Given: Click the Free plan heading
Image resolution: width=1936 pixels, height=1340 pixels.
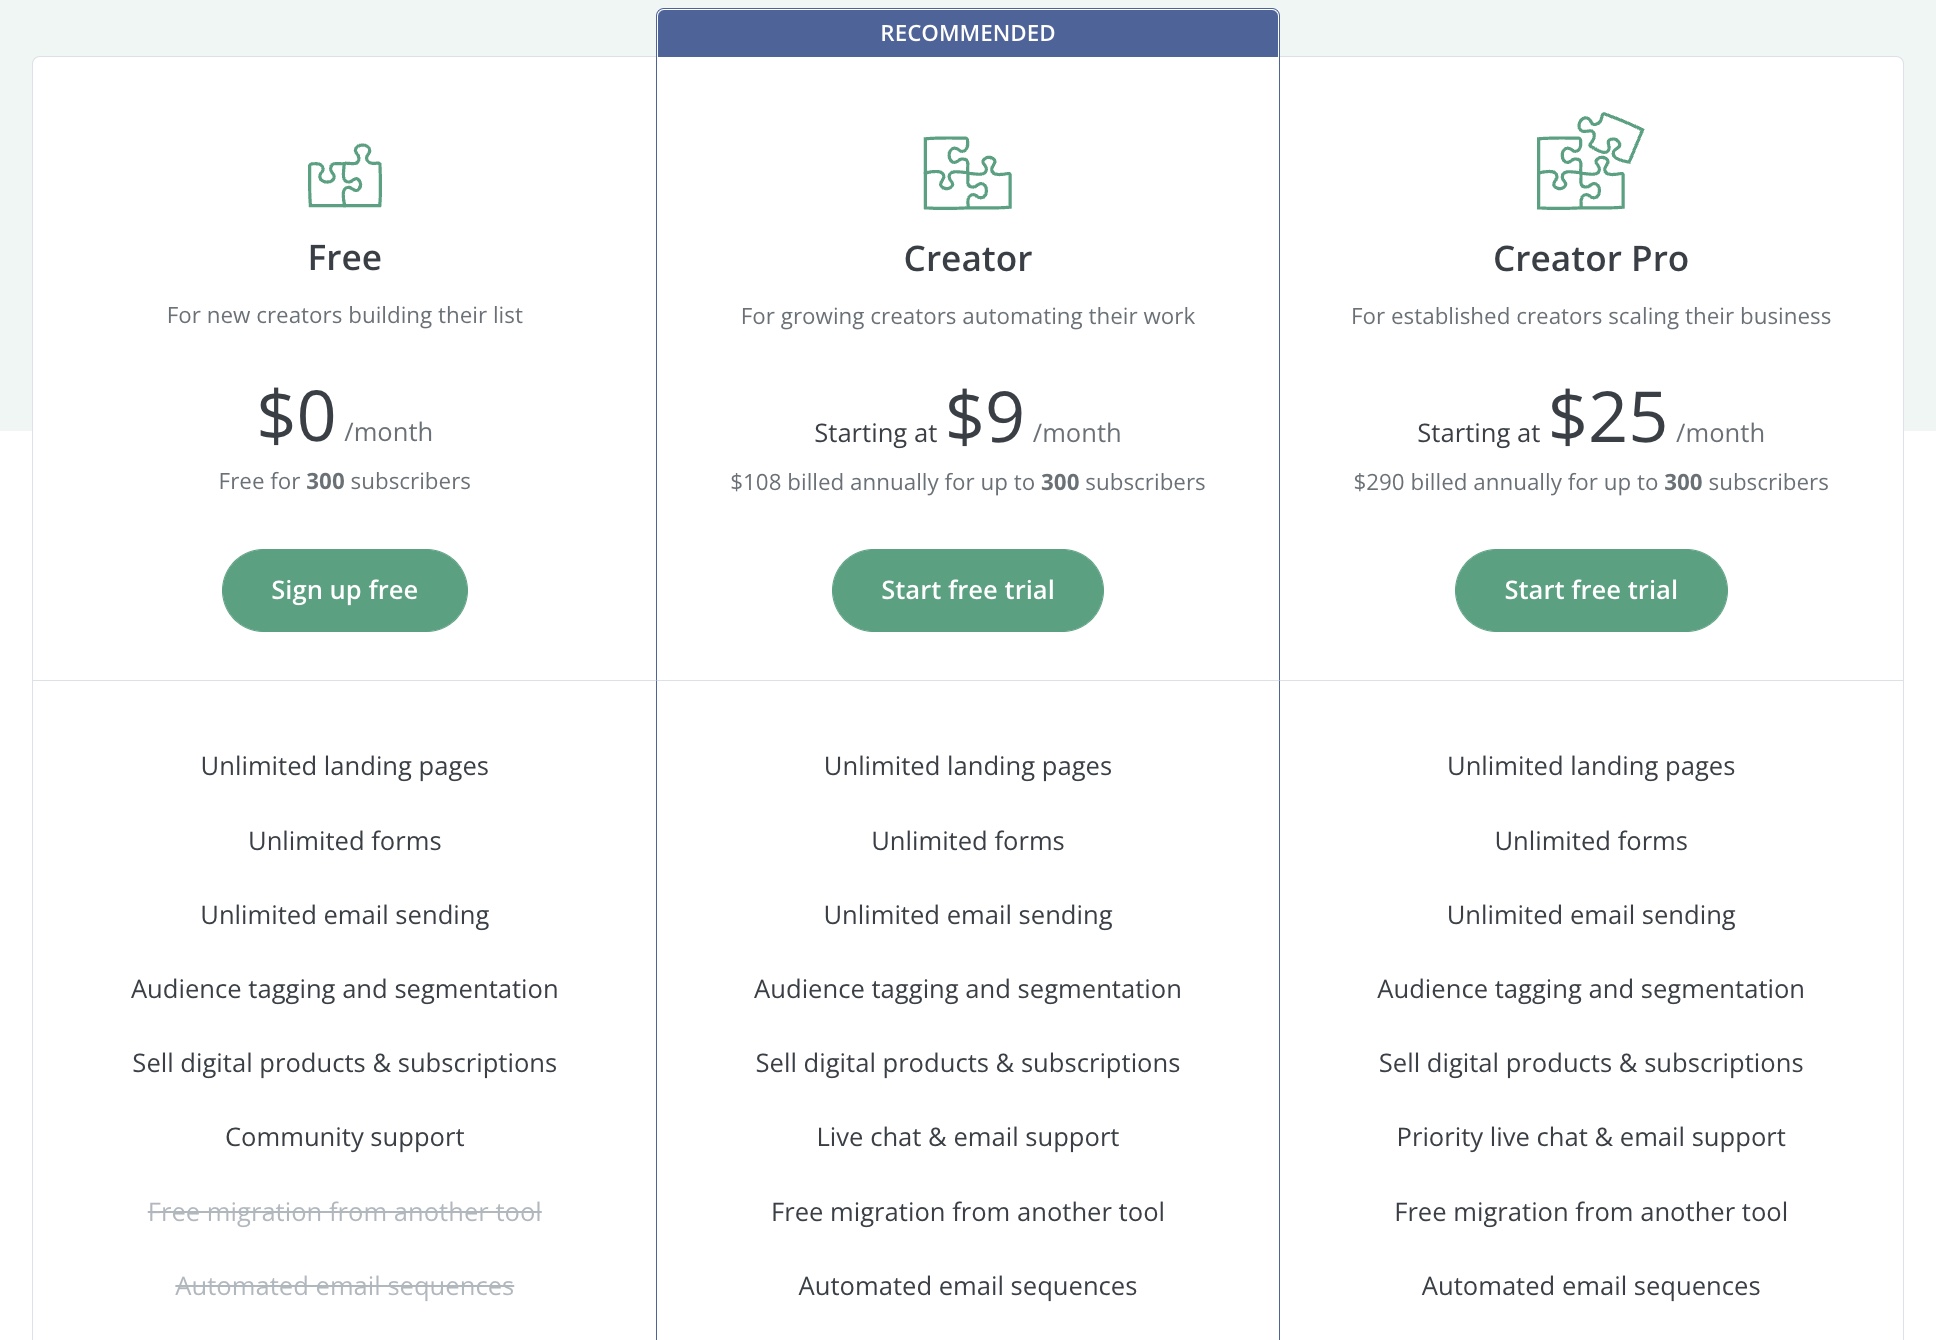Looking at the screenshot, I should point(345,258).
